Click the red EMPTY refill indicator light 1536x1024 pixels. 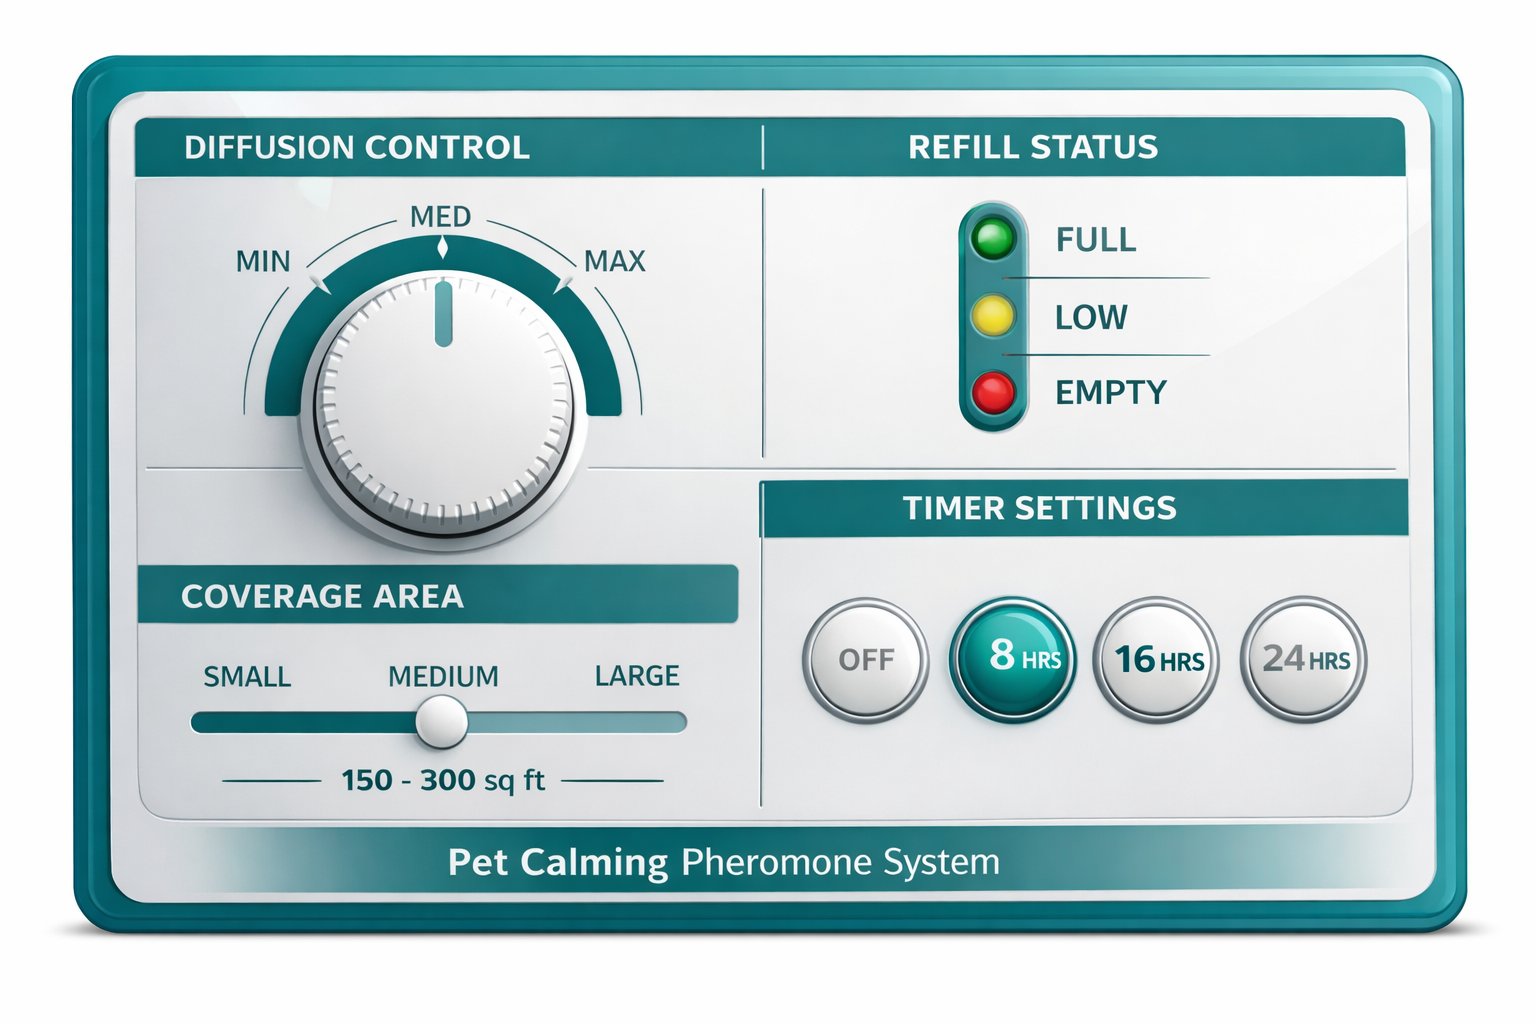point(993,391)
